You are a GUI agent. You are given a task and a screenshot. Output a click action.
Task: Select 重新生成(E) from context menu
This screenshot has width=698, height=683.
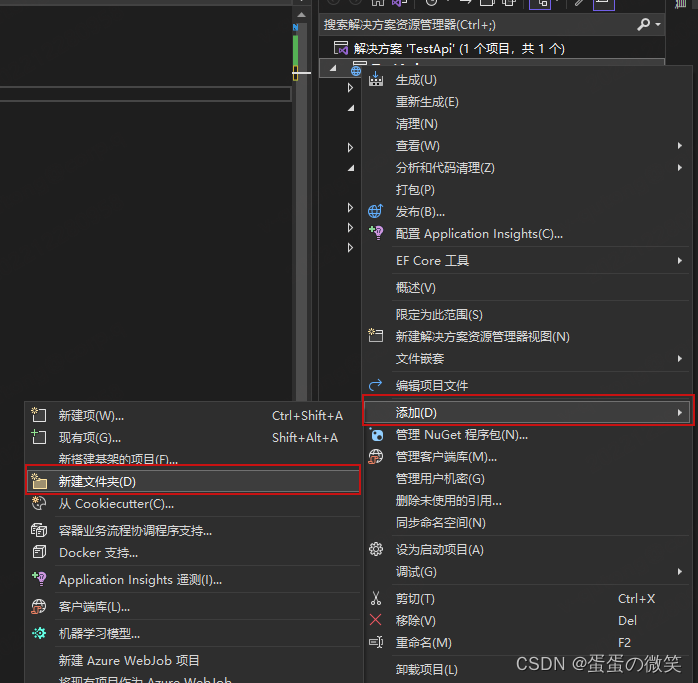click(427, 102)
